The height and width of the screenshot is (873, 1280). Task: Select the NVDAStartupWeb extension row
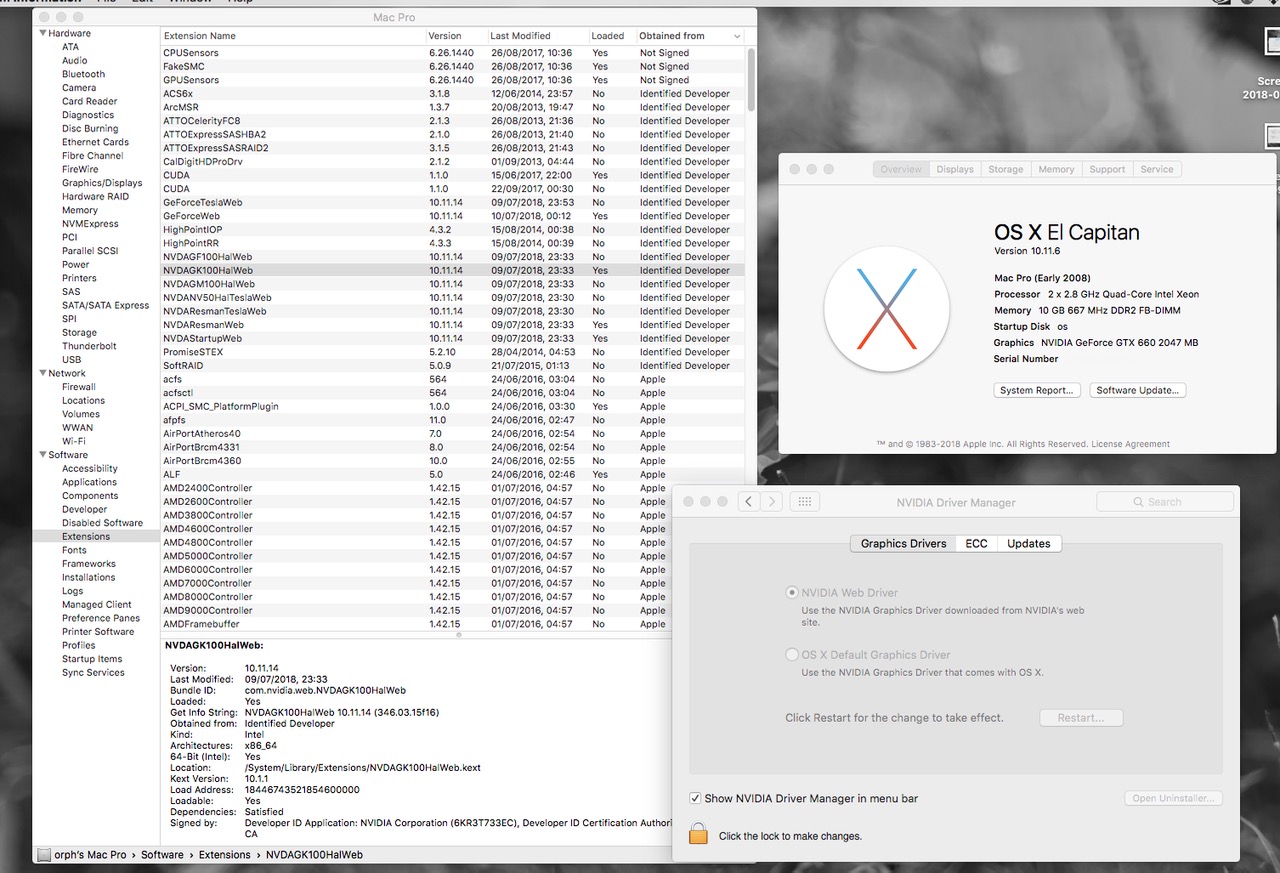[453, 338]
